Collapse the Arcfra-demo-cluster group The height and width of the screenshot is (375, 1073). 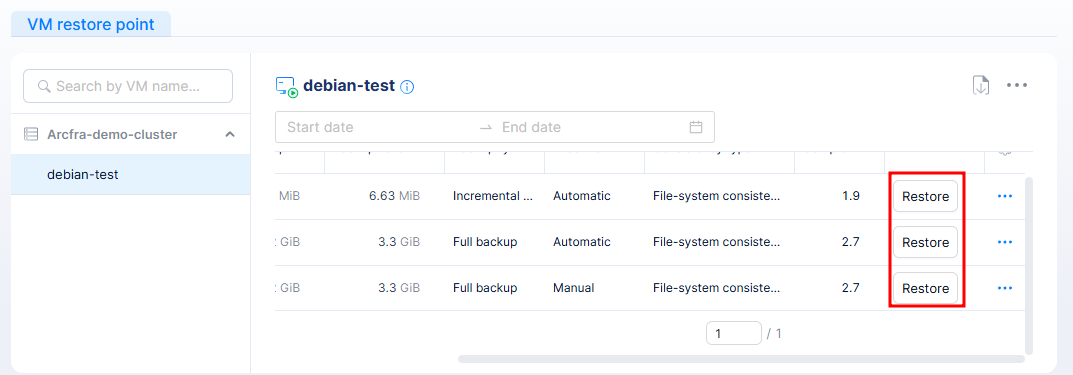point(230,135)
